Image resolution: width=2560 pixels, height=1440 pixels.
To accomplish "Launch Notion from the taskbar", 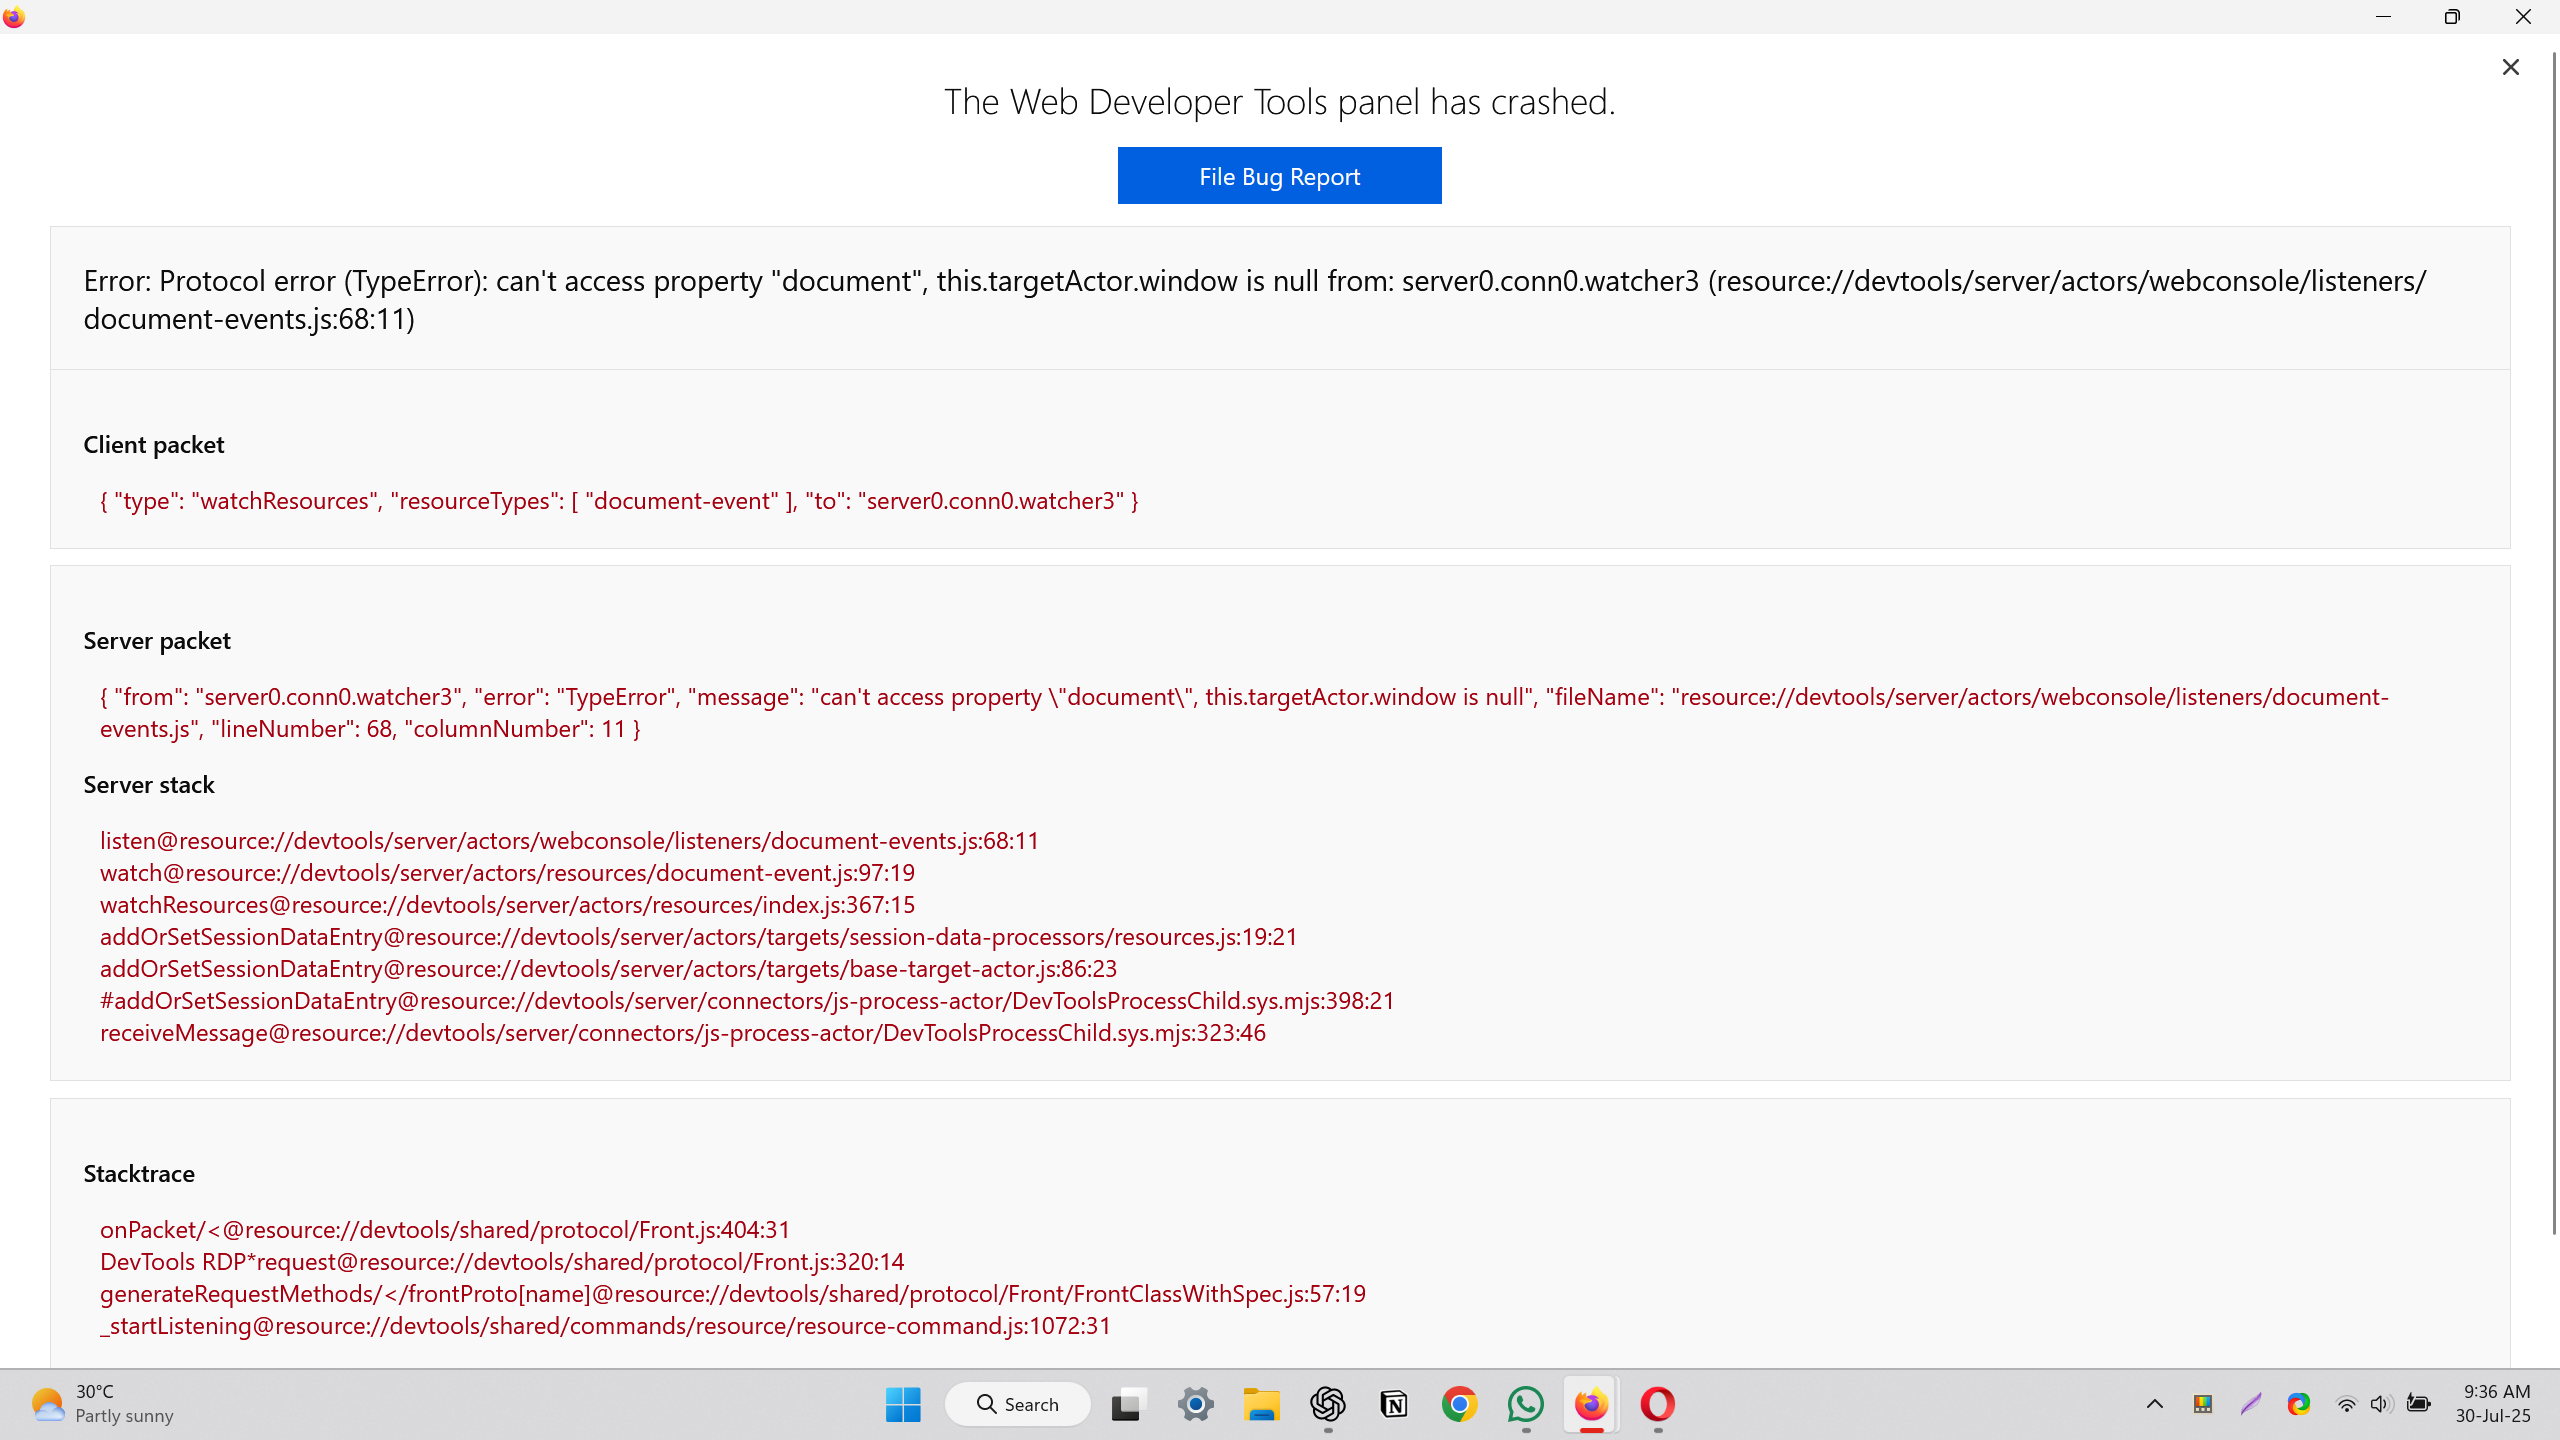I will (1393, 1404).
